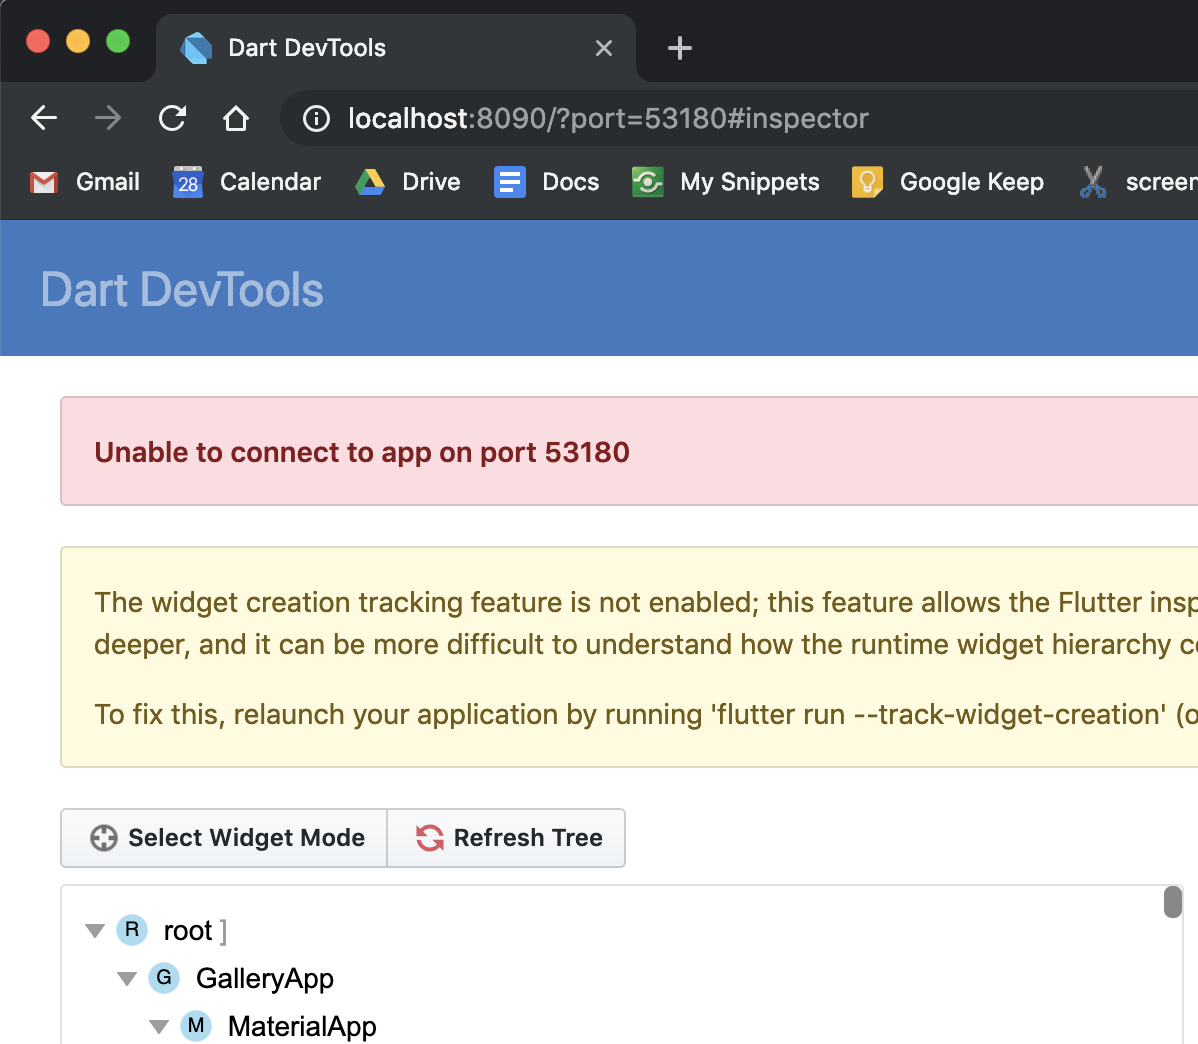Open the Docs bookmark
This screenshot has width=1198, height=1044.
[x=546, y=182]
